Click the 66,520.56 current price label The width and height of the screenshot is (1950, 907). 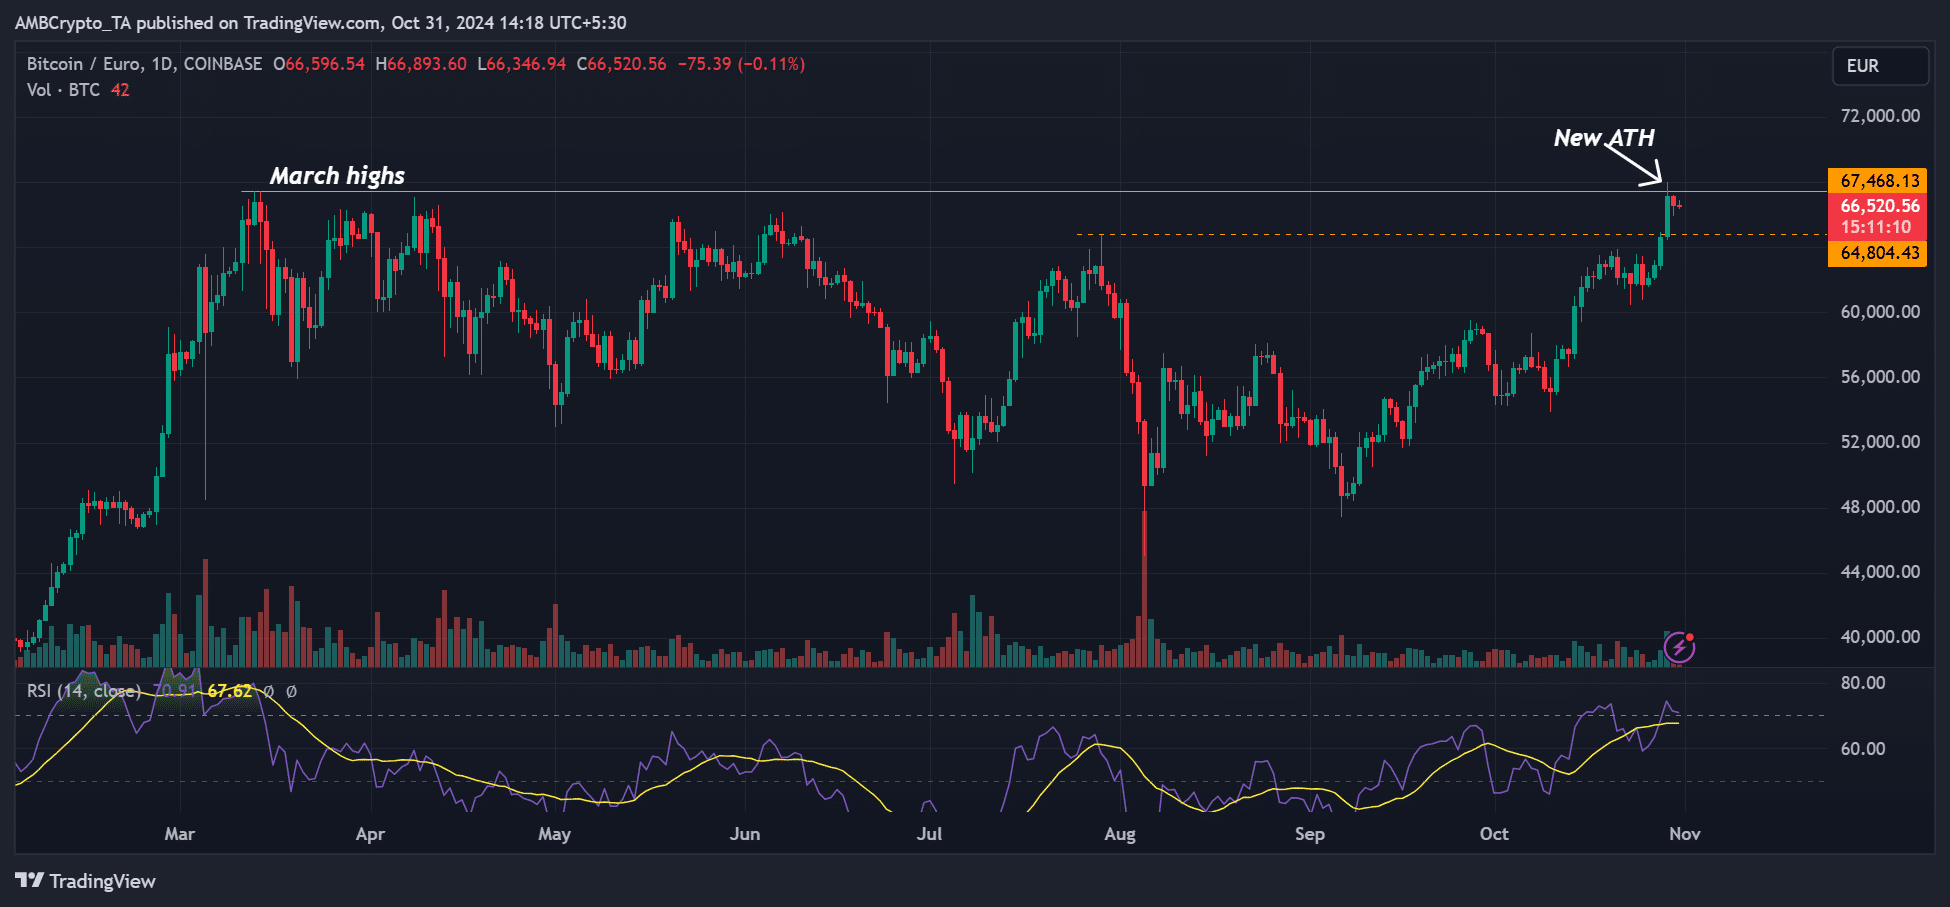coord(1880,206)
